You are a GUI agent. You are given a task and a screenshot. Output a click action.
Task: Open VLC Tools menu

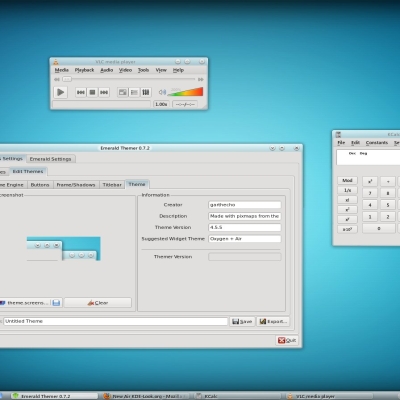coord(143,70)
